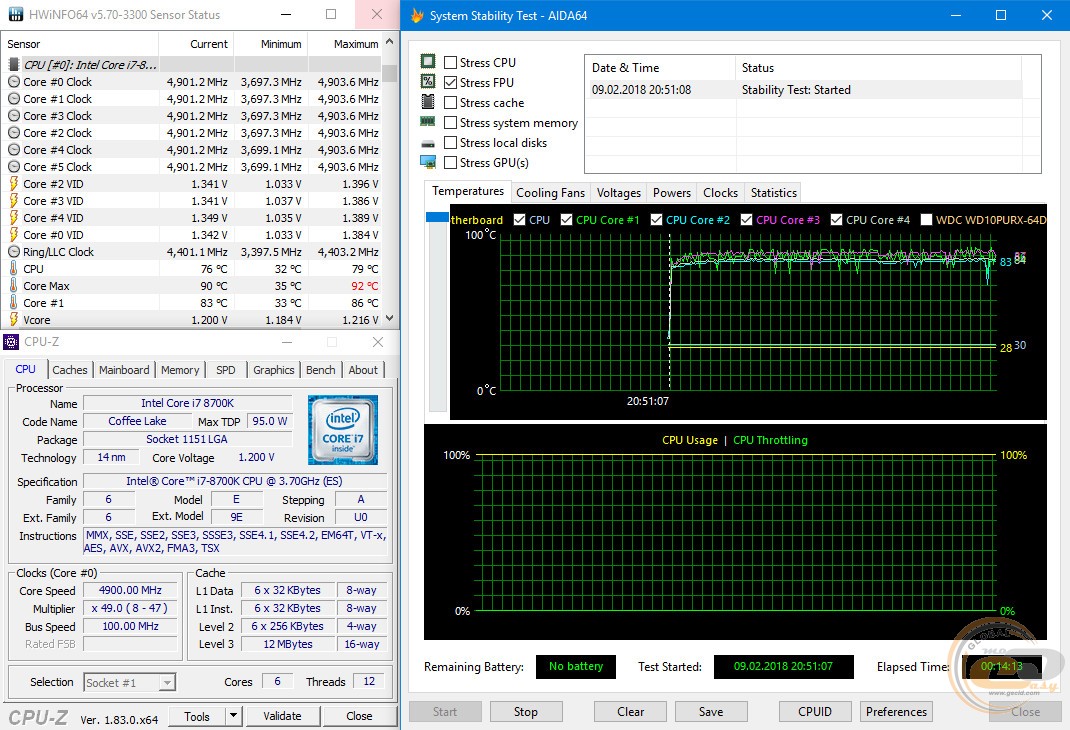
Task: Click the thermometer icon of the HWiNFO64 CPU temperature row
Action: pos(14,269)
